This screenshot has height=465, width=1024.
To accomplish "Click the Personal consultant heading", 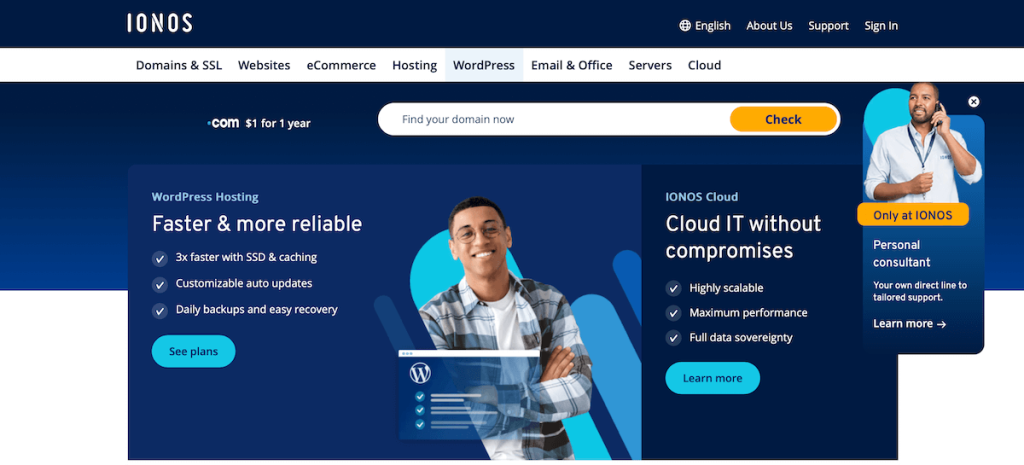I will click(902, 253).
